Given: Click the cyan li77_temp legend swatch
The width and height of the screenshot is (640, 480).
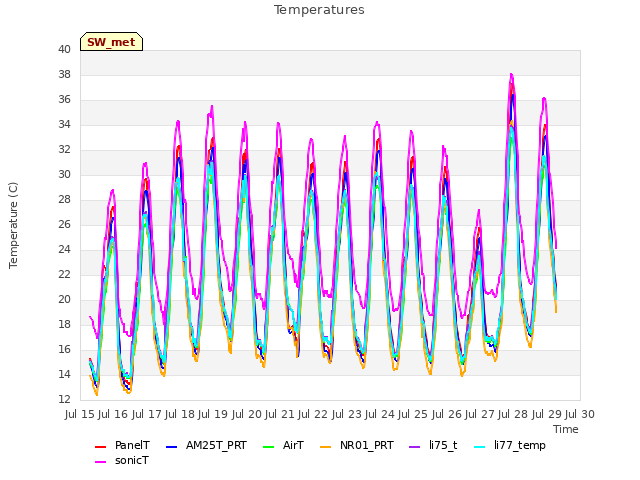Looking at the screenshot, I should [x=480, y=447].
